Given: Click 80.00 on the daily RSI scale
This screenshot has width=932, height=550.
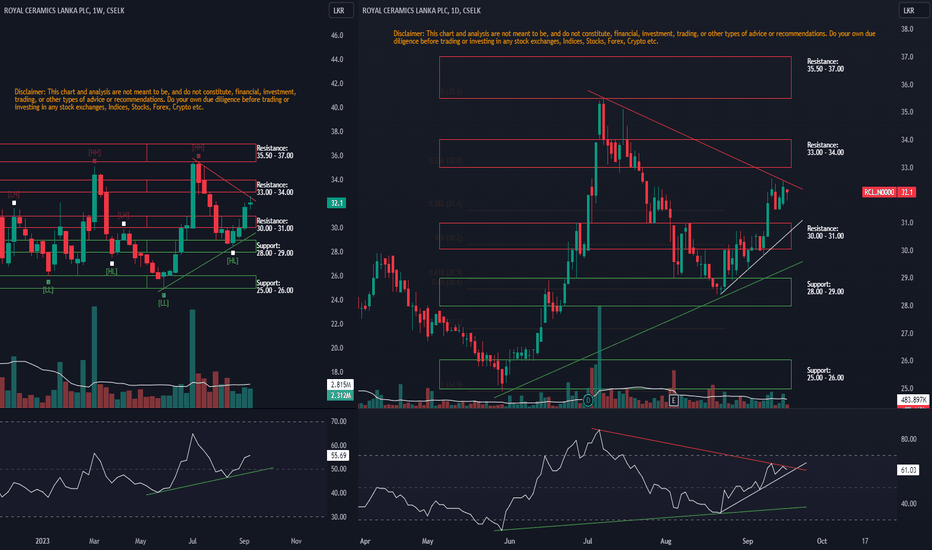Looking at the screenshot, I should [x=908, y=439].
